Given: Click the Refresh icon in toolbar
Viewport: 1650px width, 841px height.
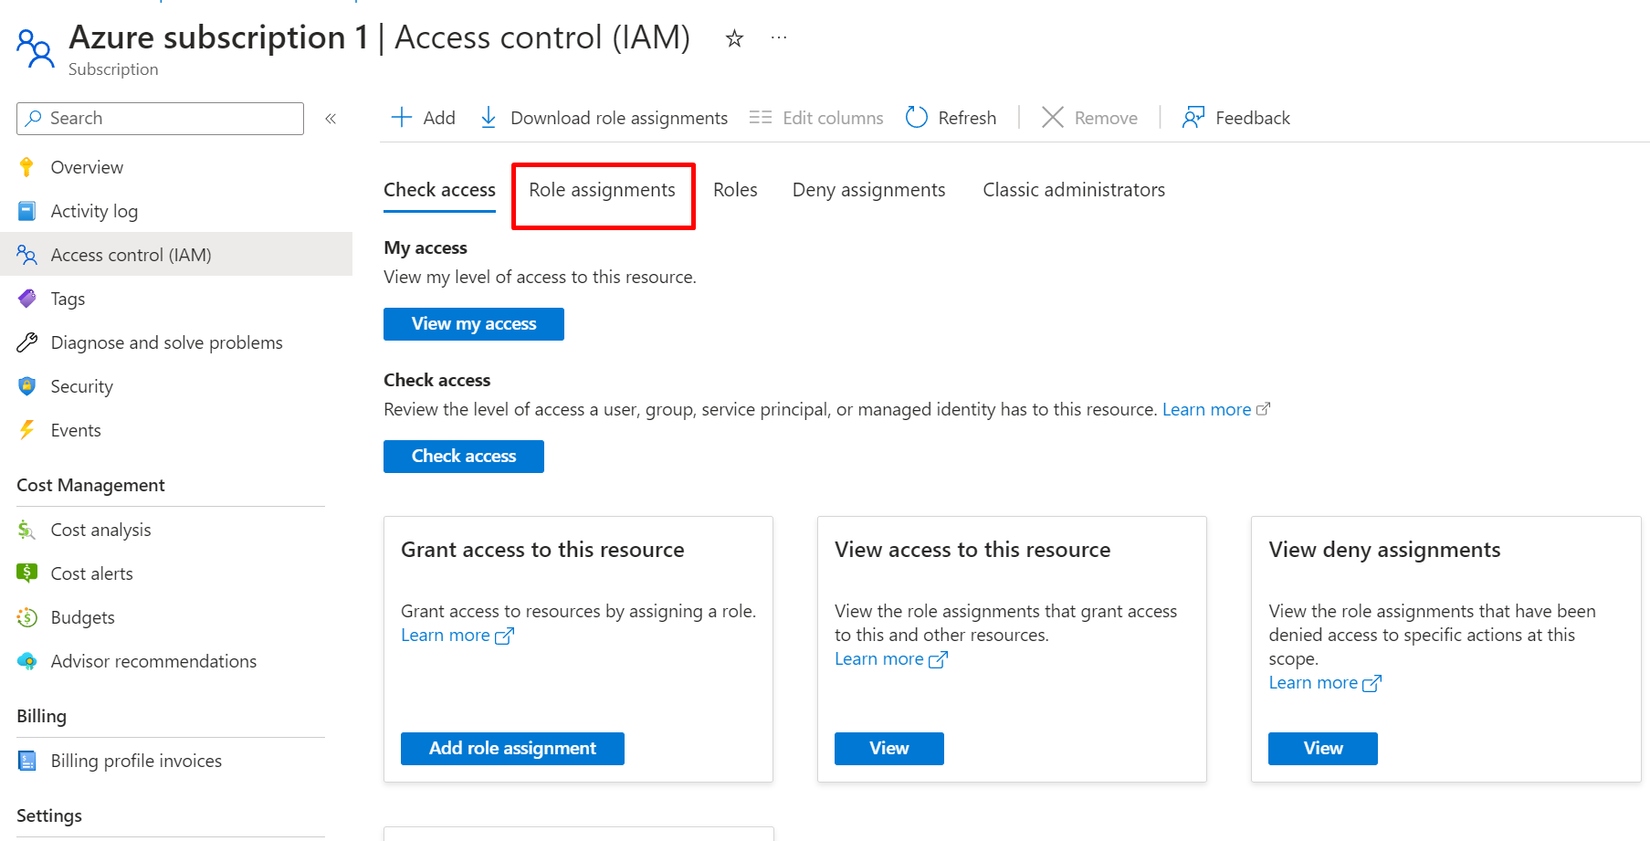Looking at the screenshot, I should click(x=916, y=117).
